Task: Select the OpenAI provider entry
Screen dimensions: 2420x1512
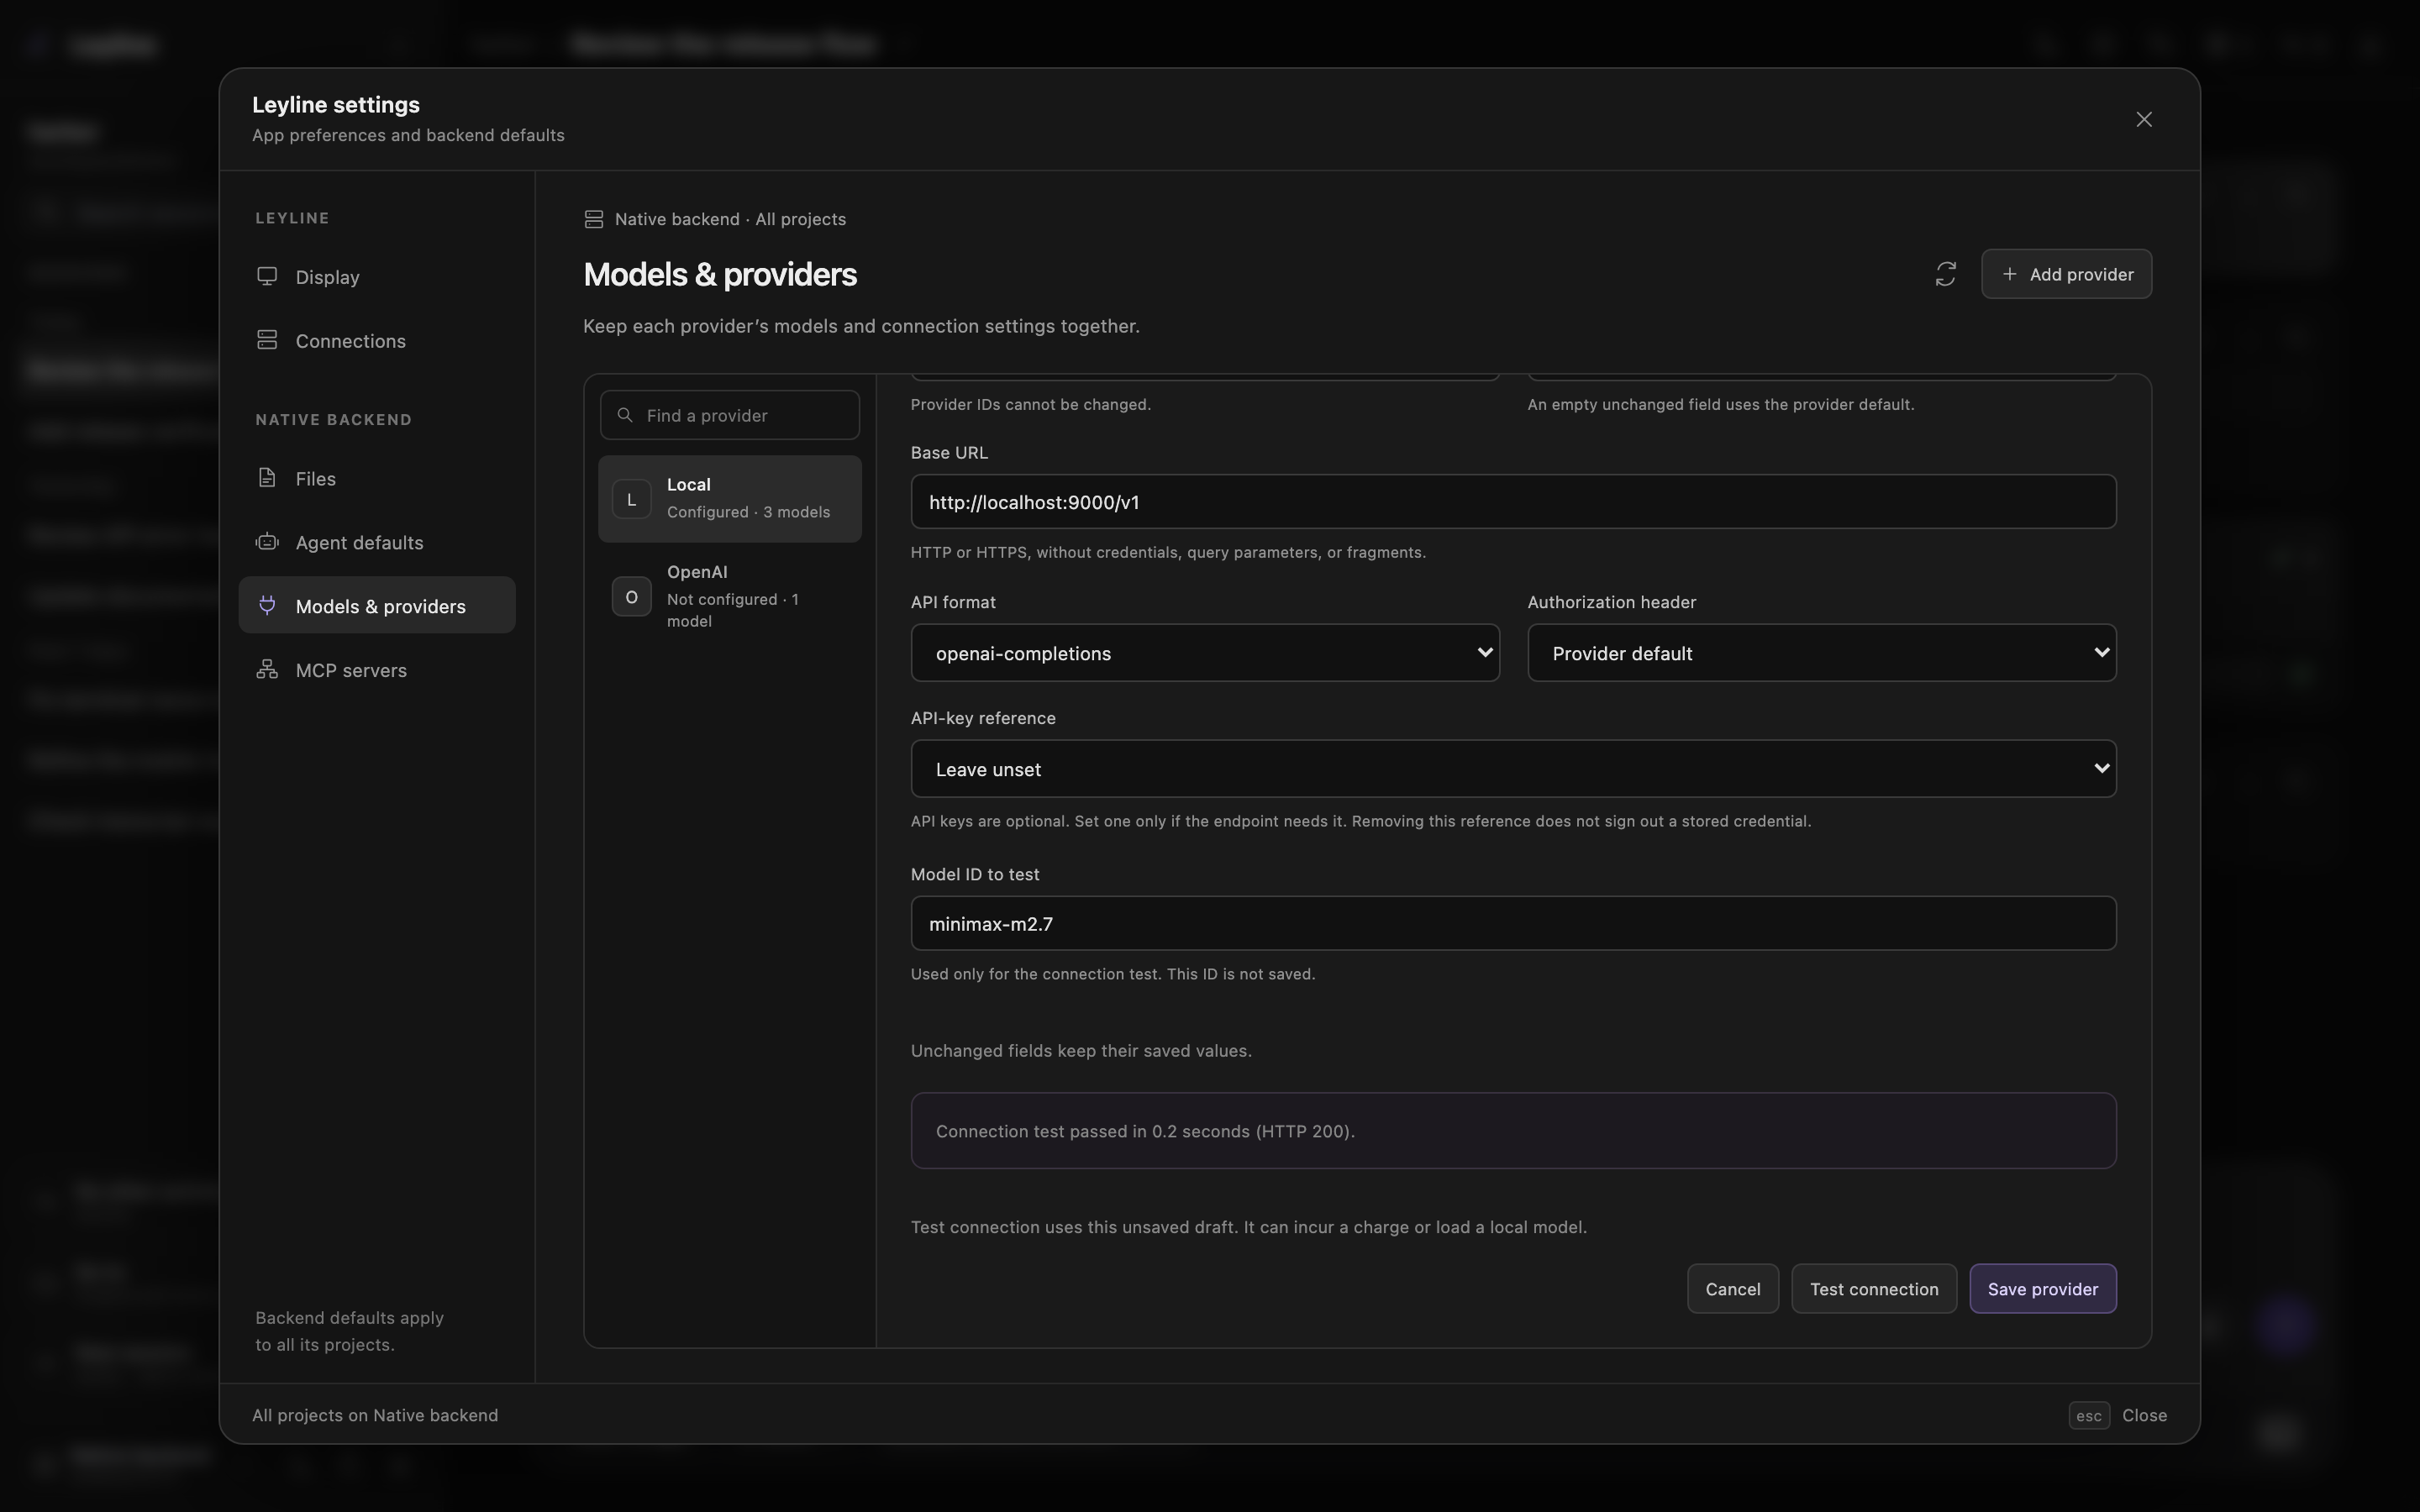Action: [729, 596]
